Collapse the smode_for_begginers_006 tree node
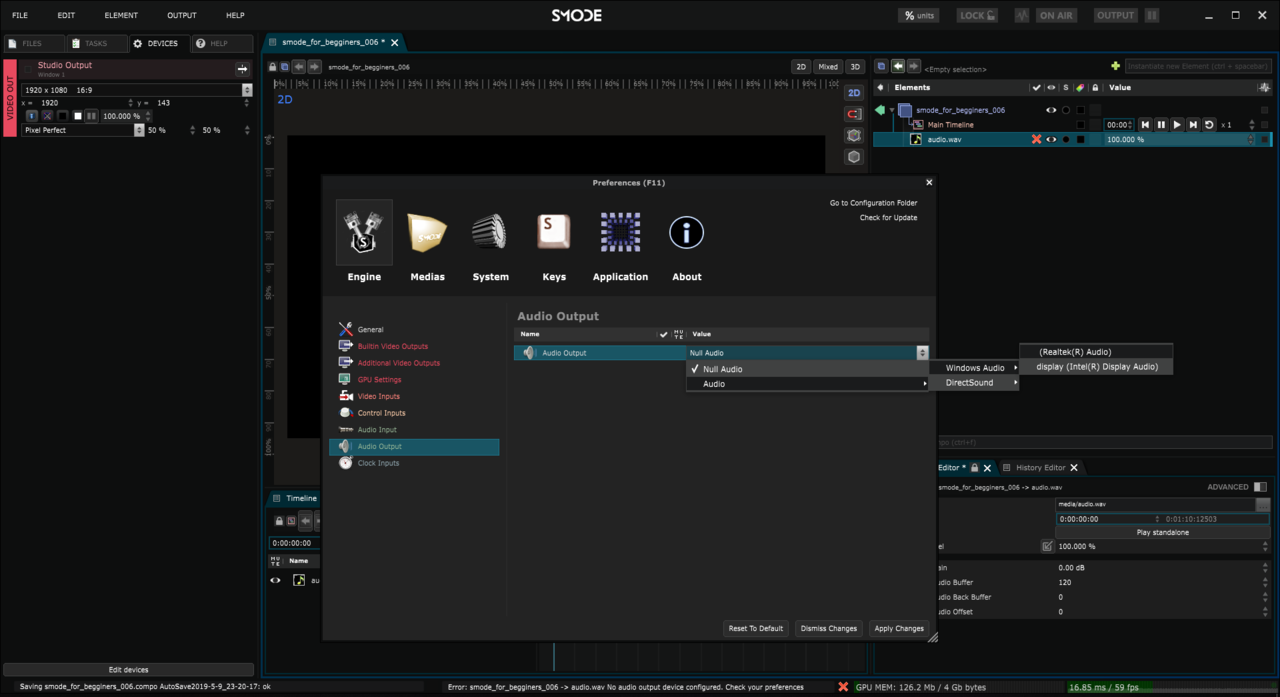The height and width of the screenshot is (697, 1280). 892,110
